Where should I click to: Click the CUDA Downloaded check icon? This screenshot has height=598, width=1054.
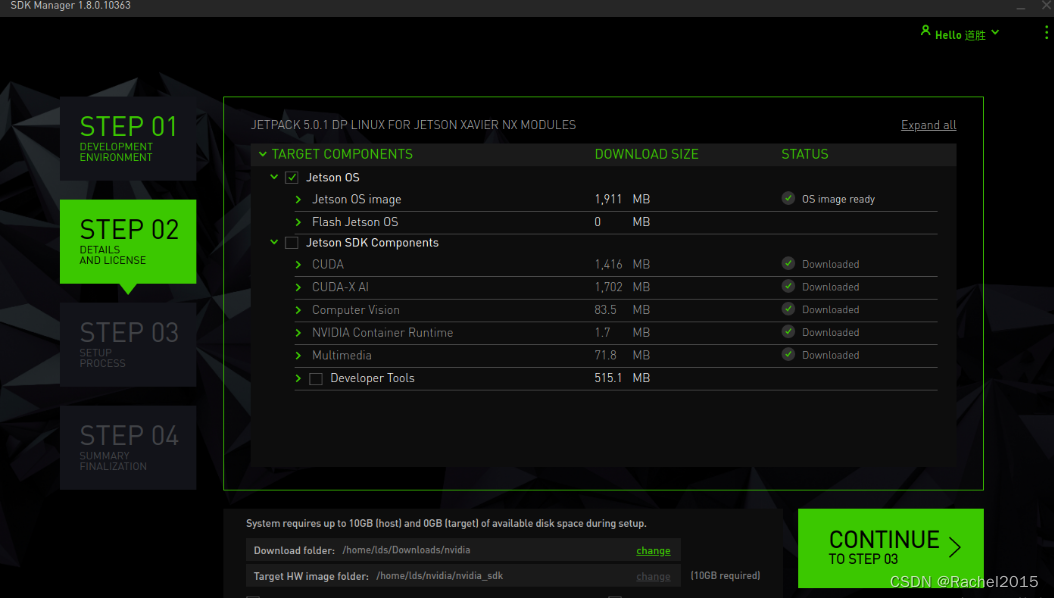coord(788,263)
